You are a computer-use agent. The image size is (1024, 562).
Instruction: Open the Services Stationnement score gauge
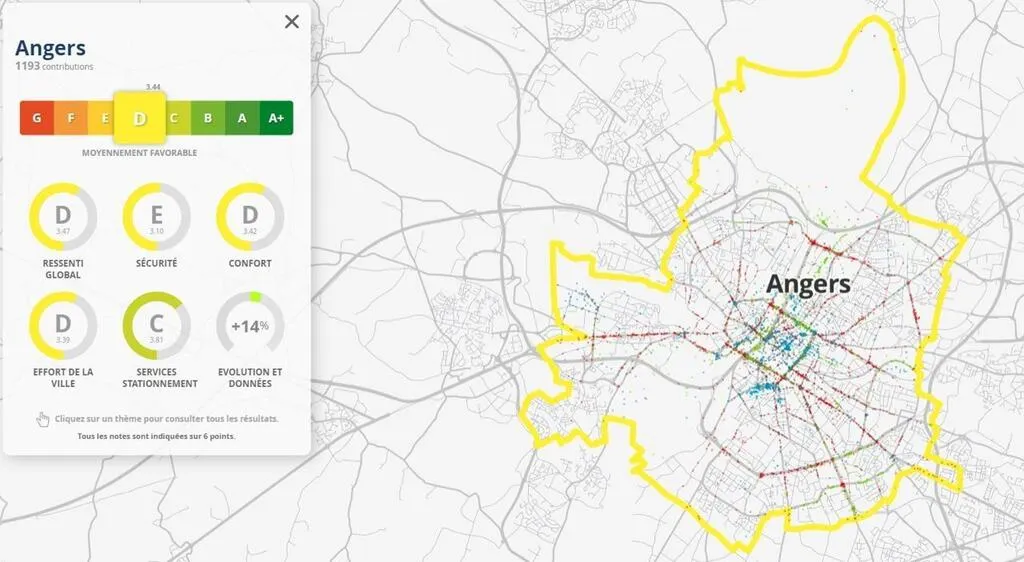click(x=157, y=325)
